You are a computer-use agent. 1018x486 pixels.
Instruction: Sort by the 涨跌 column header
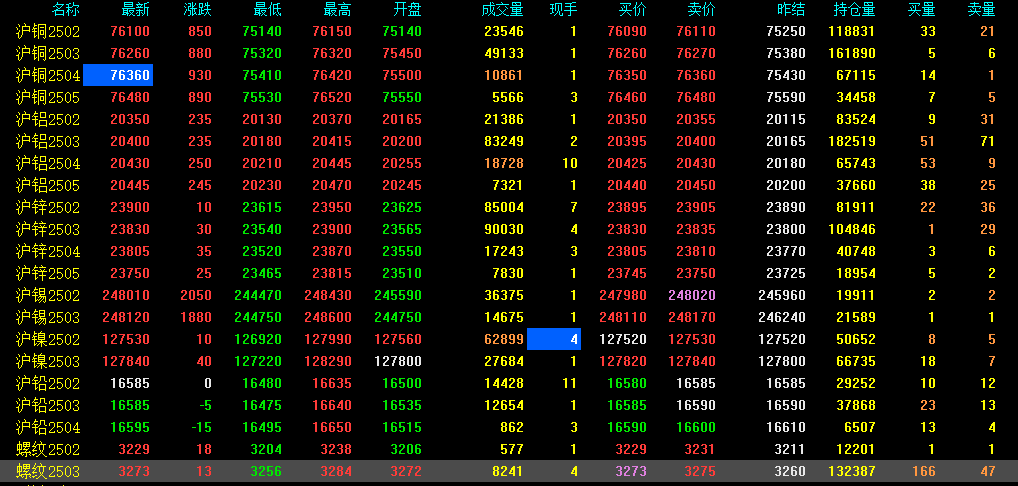click(x=197, y=9)
